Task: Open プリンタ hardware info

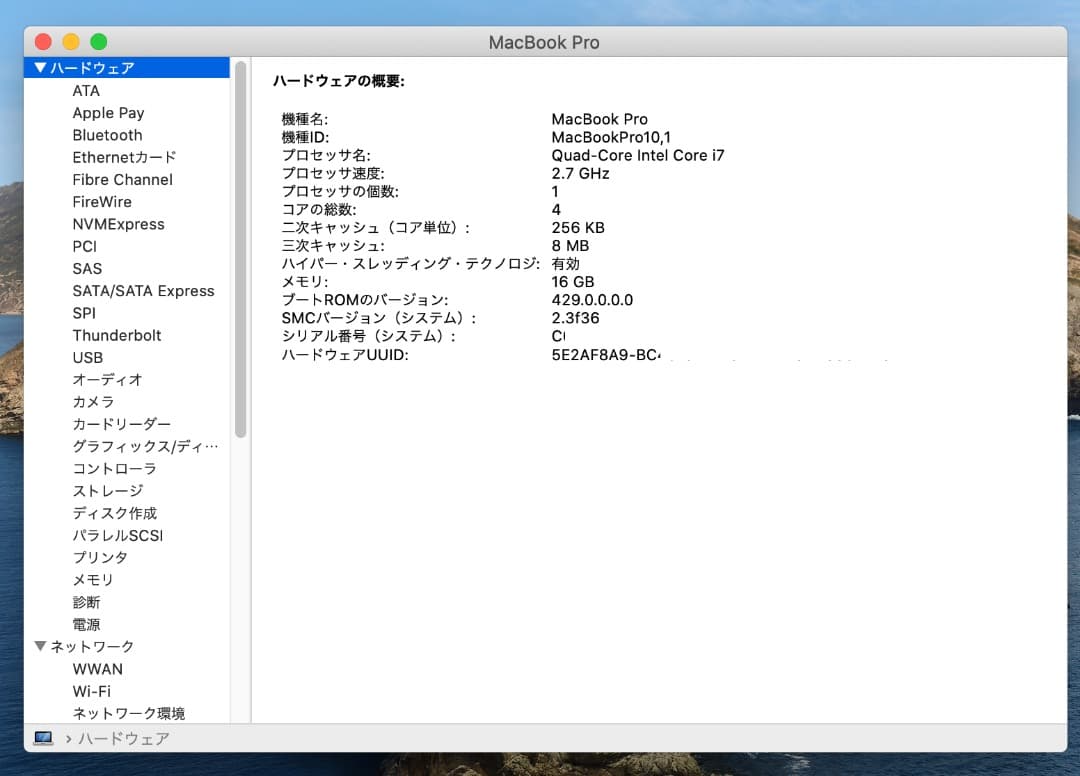Action: click(100, 558)
